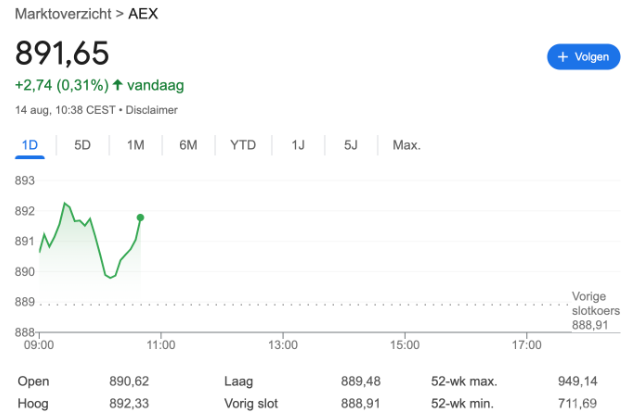This screenshot has width=638, height=419.
Task: Switch to the 5D chart tab
Action: 83,145
